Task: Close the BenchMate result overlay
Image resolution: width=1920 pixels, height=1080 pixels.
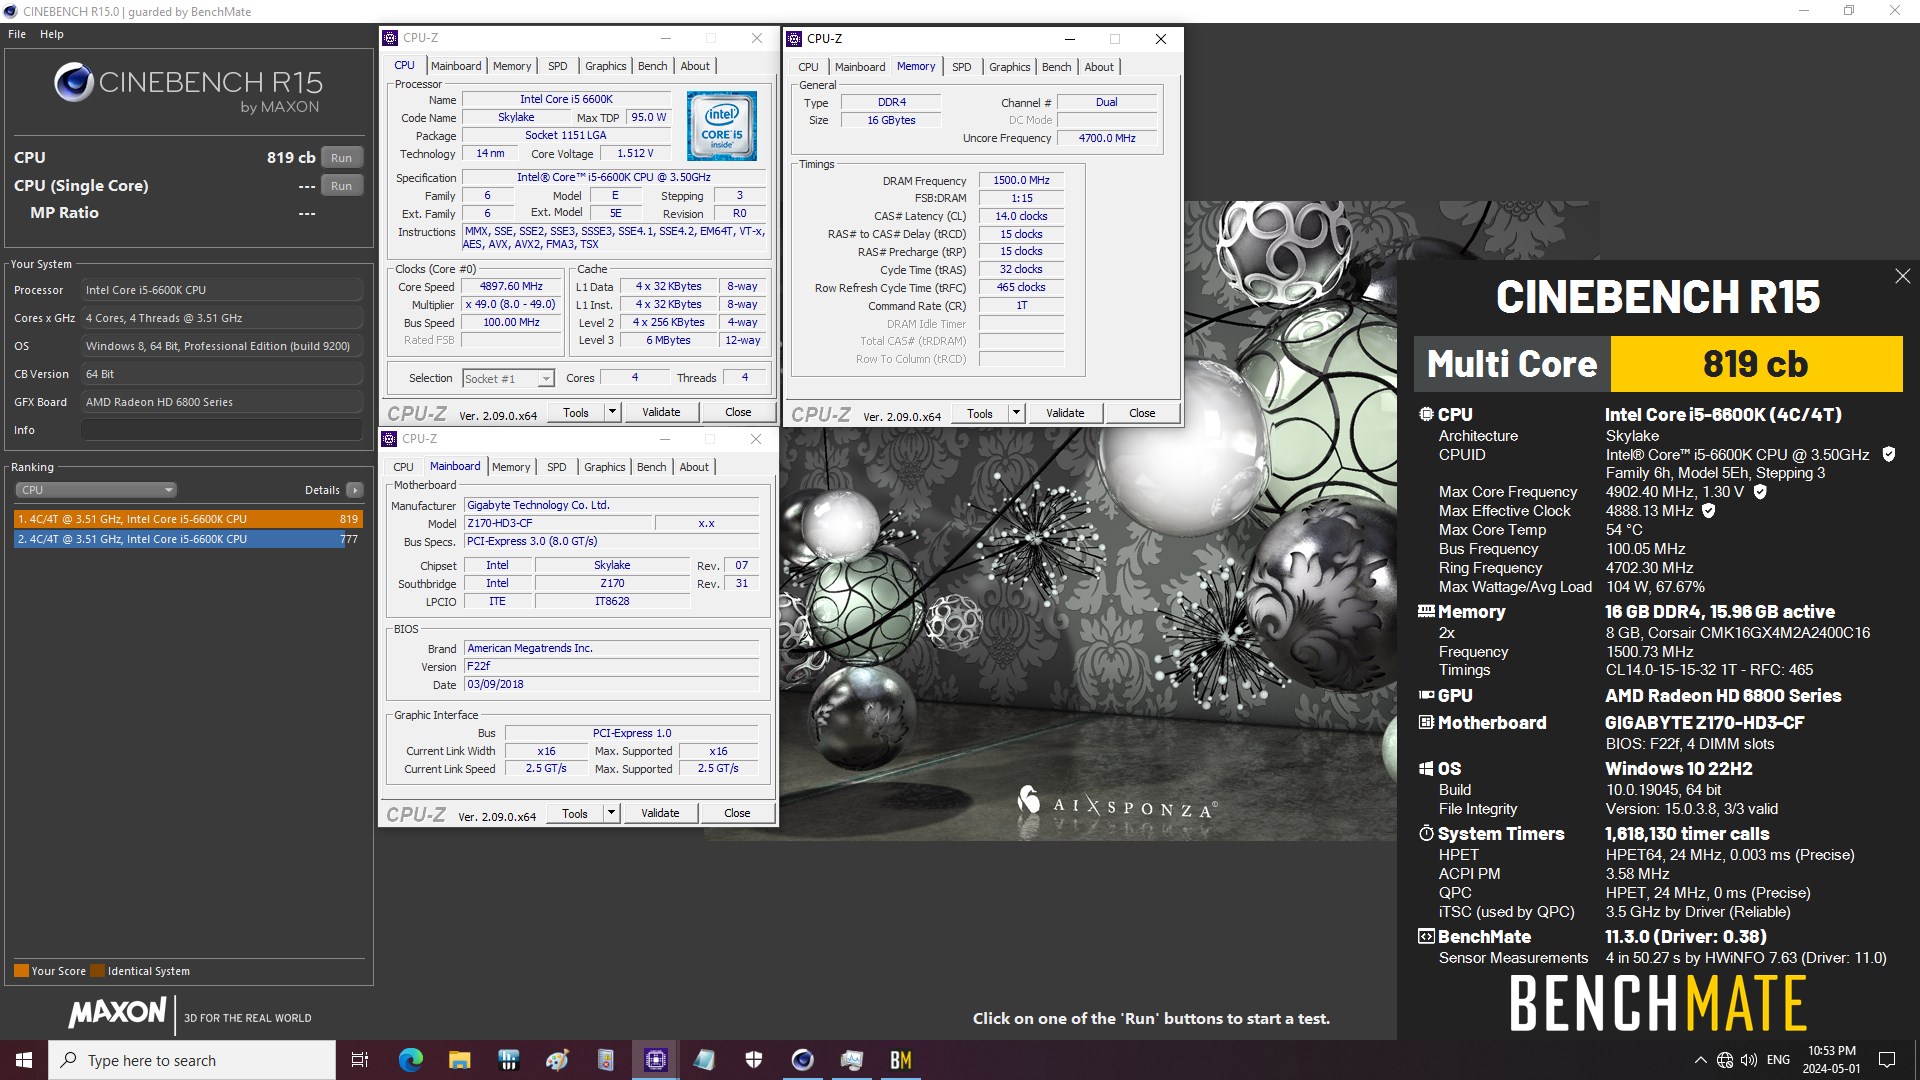Action: (x=1902, y=276)
